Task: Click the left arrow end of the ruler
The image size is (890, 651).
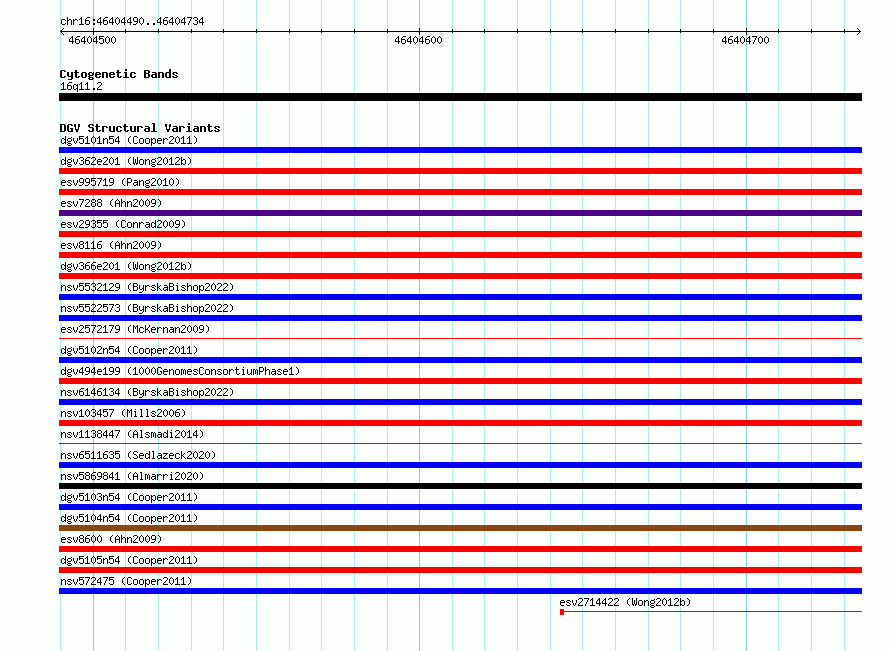Action: coord(62,31)
